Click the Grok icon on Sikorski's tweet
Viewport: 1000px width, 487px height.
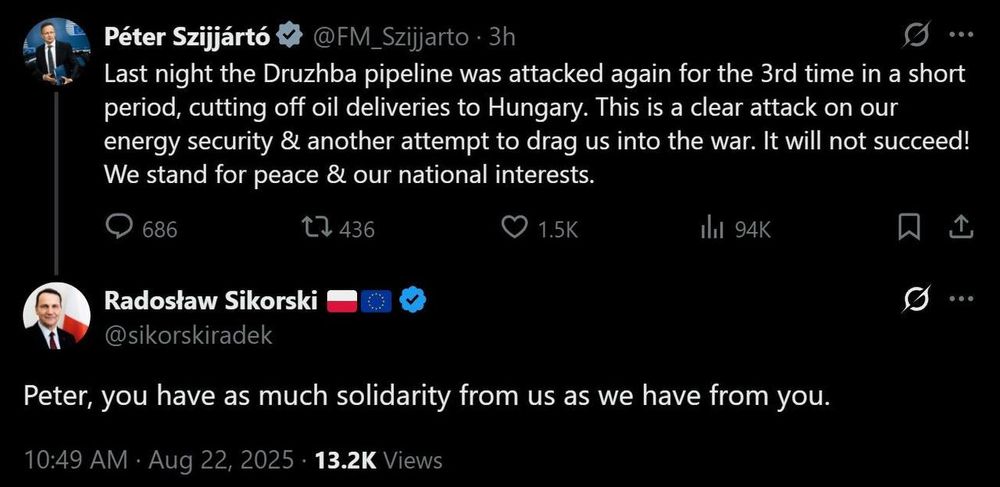click(915, 299)
